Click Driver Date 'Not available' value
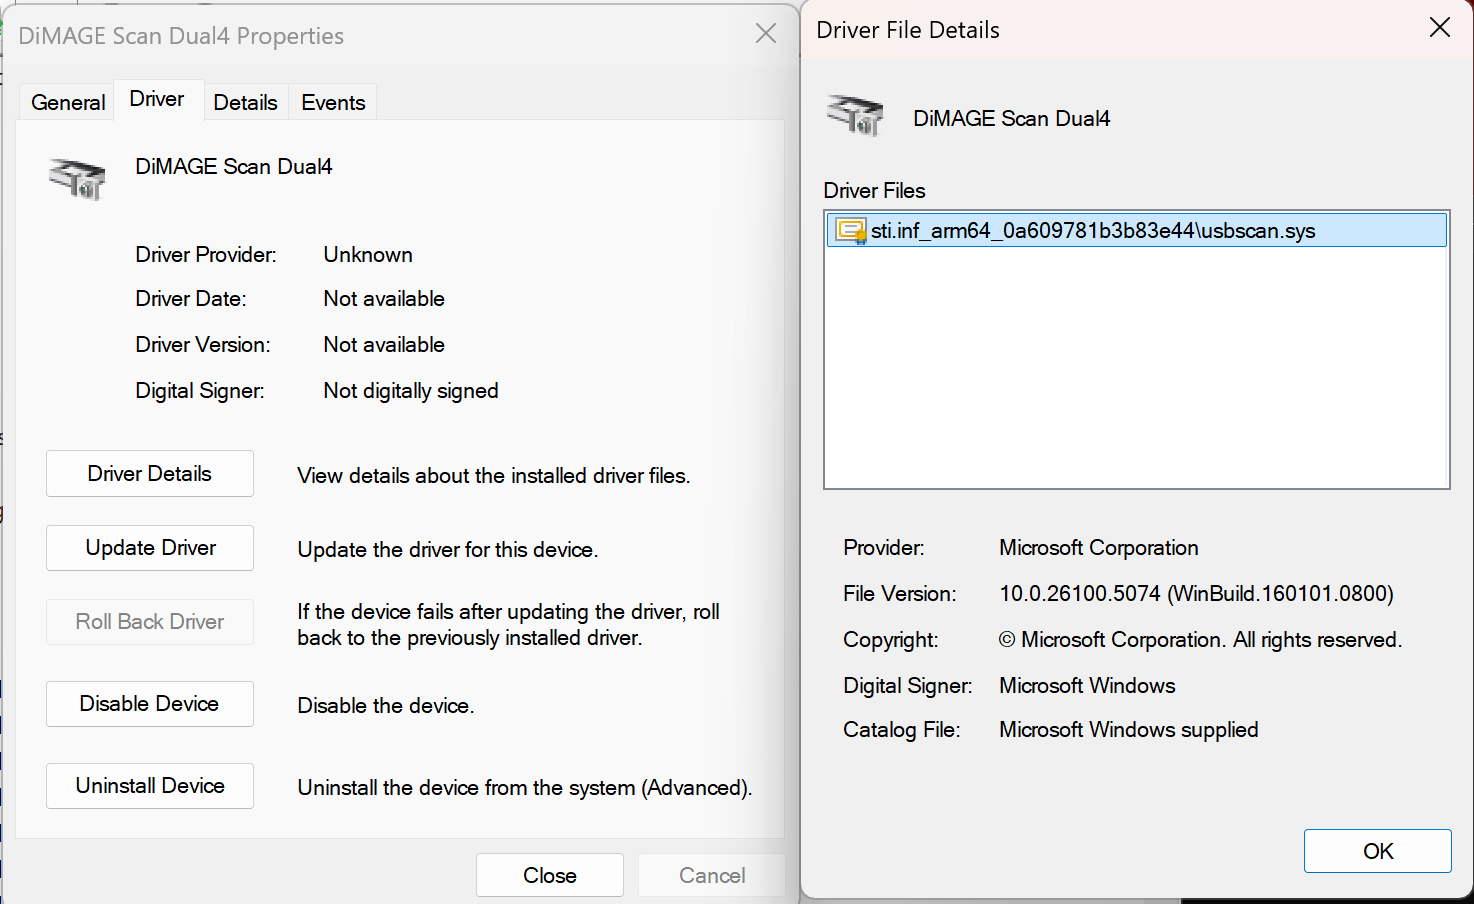 pos(384,299)
